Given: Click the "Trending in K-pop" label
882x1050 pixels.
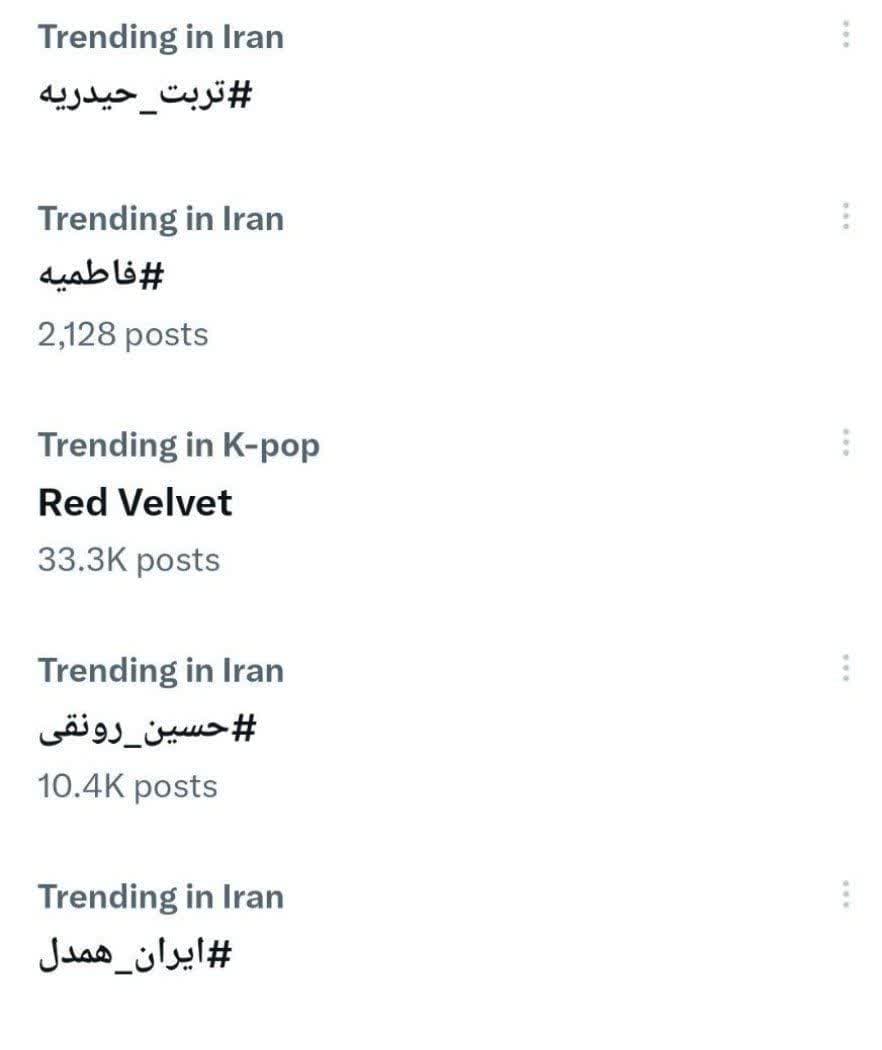Looking at the screenshot, I should [x=179, y=445].
